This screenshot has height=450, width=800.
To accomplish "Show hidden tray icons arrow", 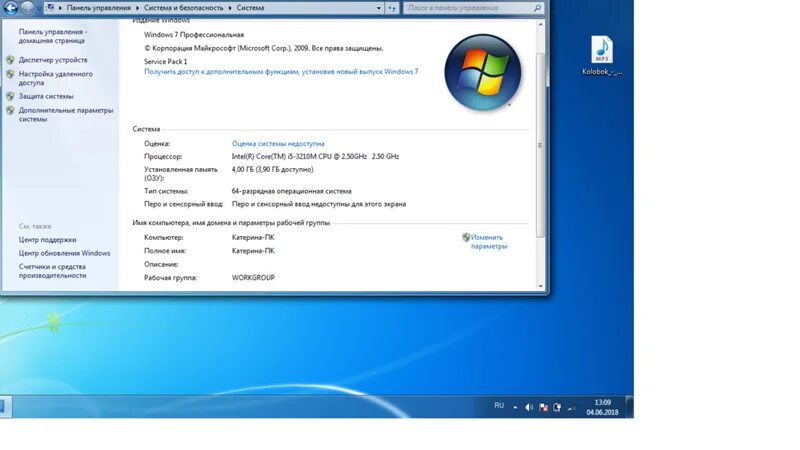I will 515,407.
